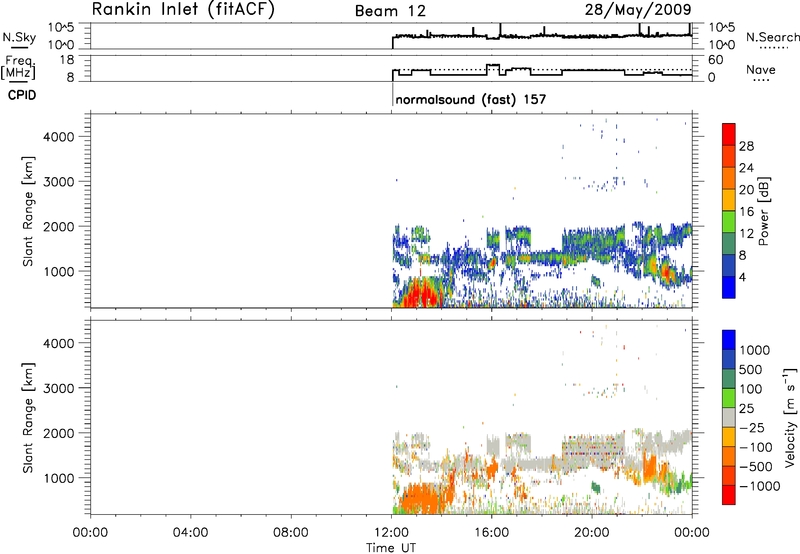Click the 'Freq. [MHz]' label
The image size is (800, 554).
click(x=18, y=67)
